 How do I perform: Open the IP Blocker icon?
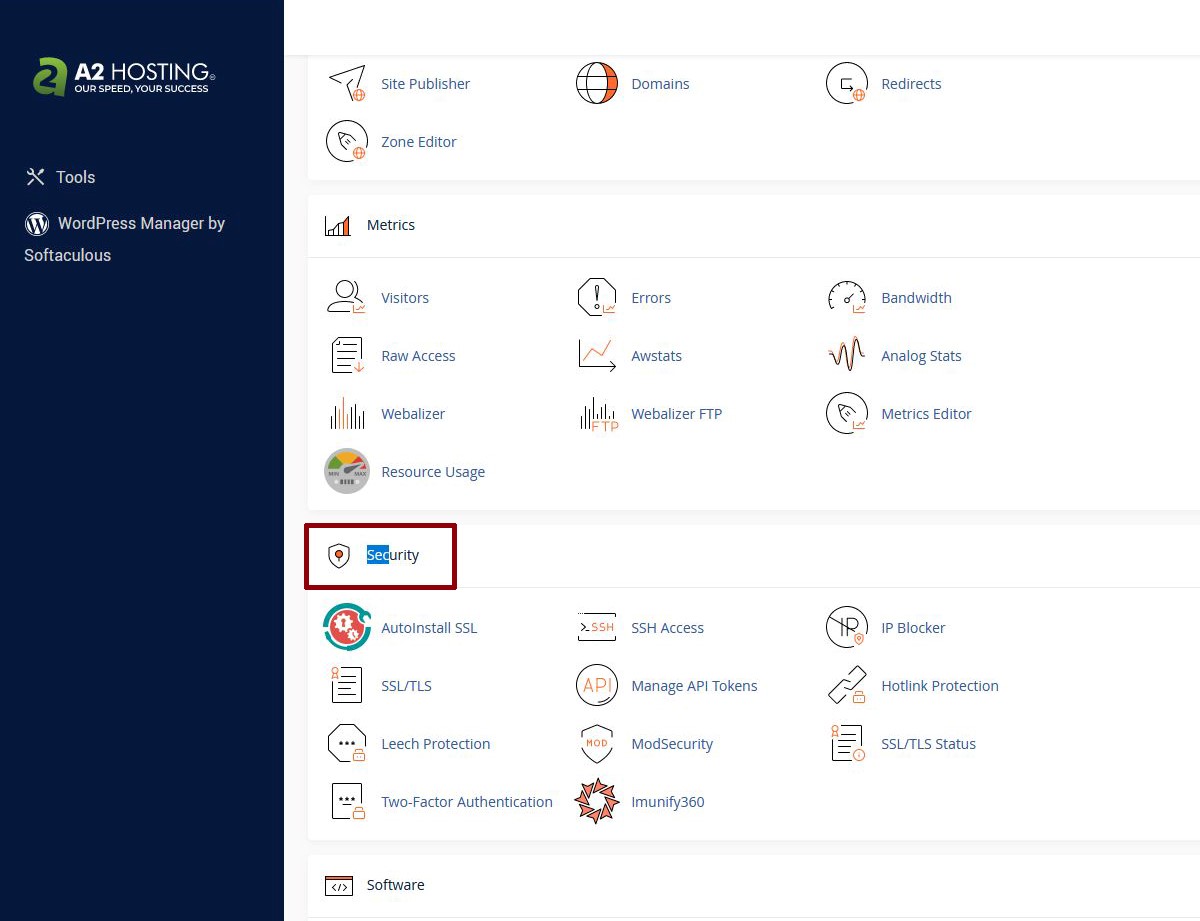coord(847,628)
